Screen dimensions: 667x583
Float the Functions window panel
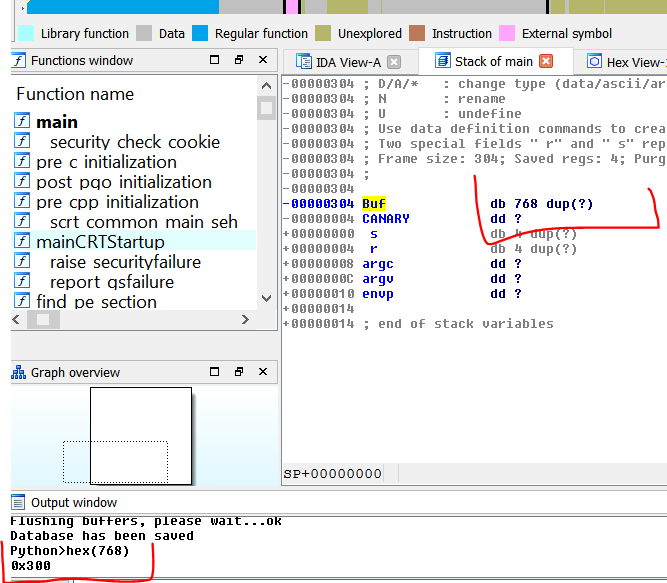(x=239, y=60)
